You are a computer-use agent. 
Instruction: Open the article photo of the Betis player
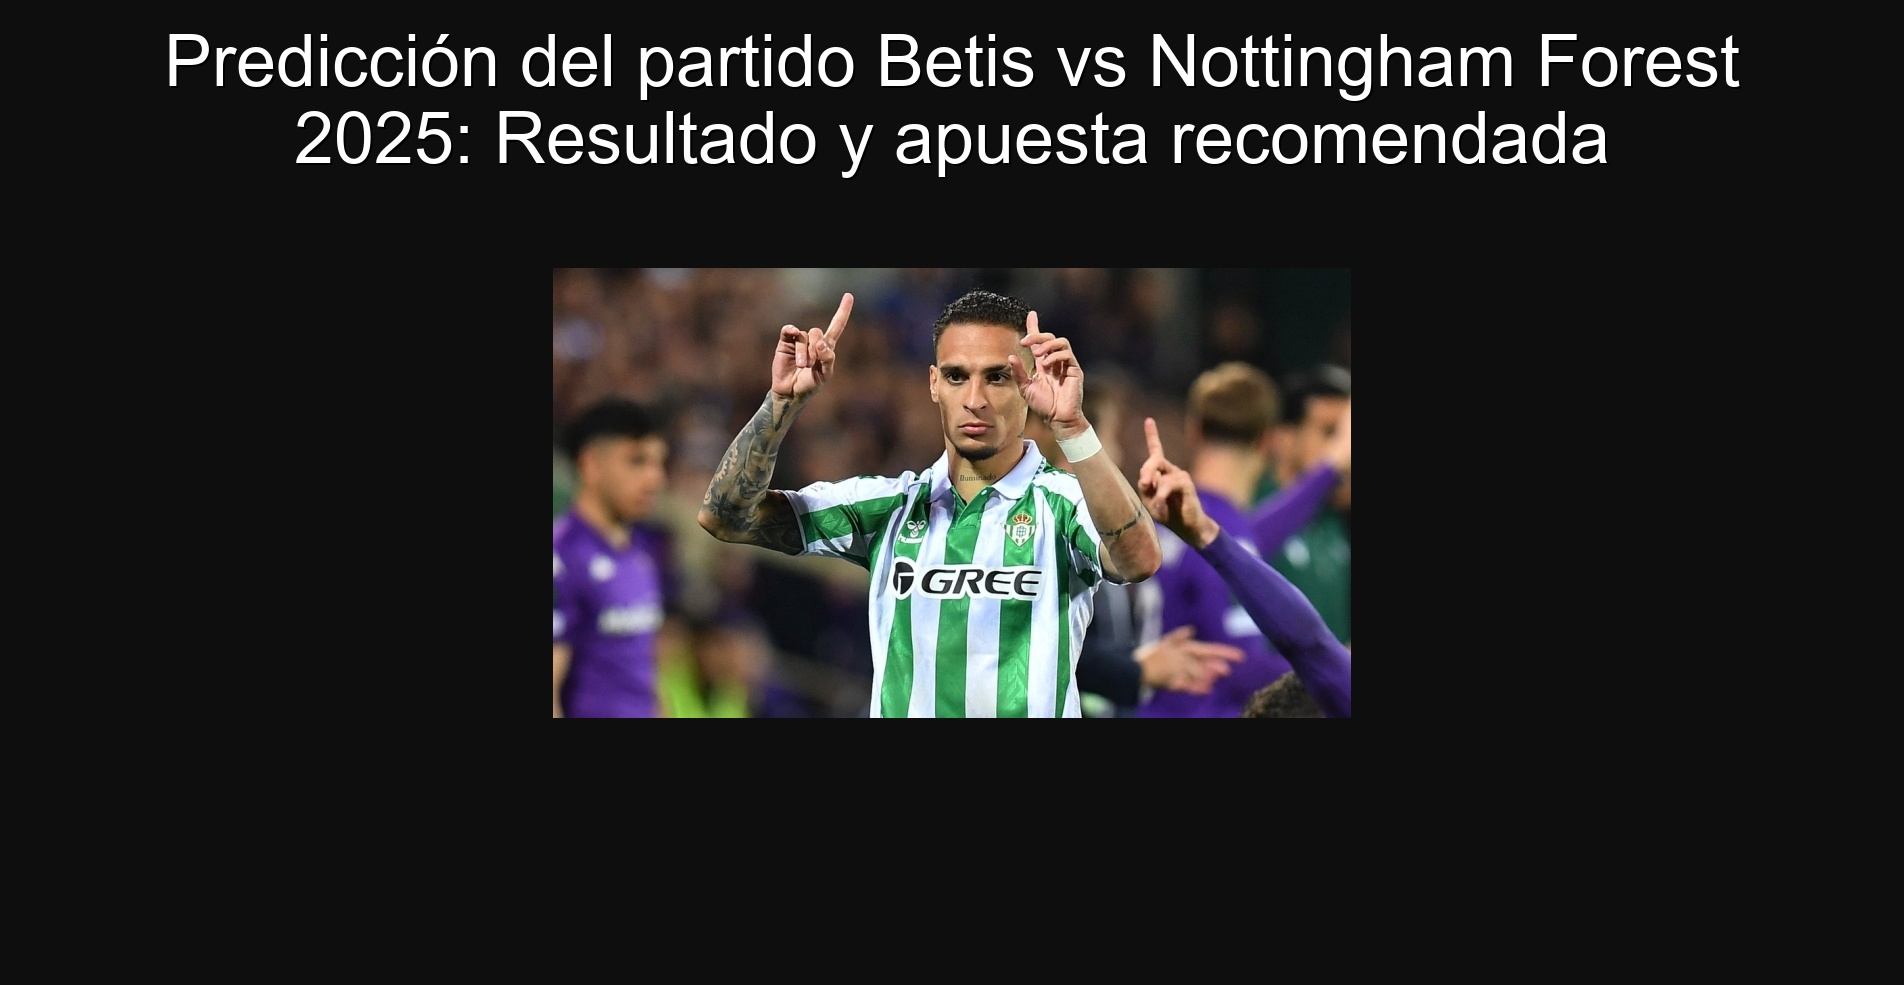tap(952, 493)
